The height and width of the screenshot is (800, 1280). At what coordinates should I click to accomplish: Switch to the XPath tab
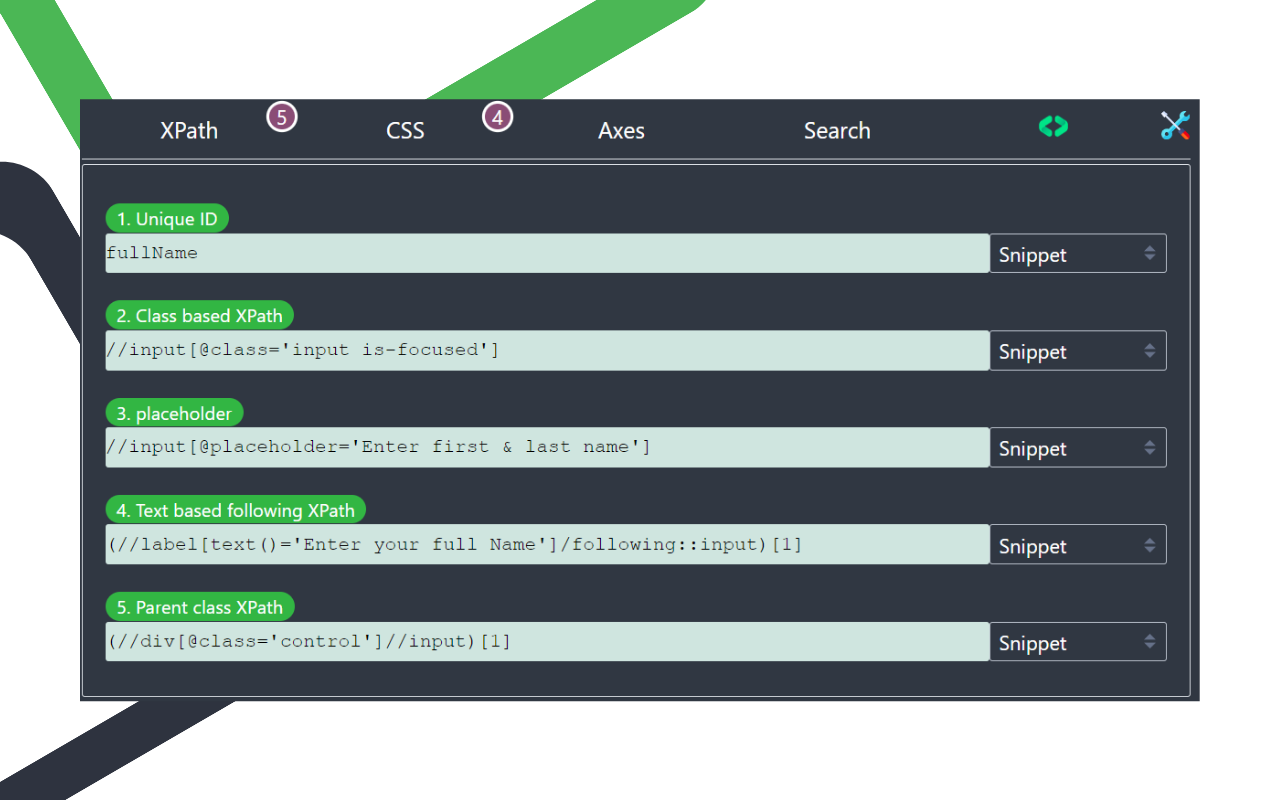click(x=189, y=131)
